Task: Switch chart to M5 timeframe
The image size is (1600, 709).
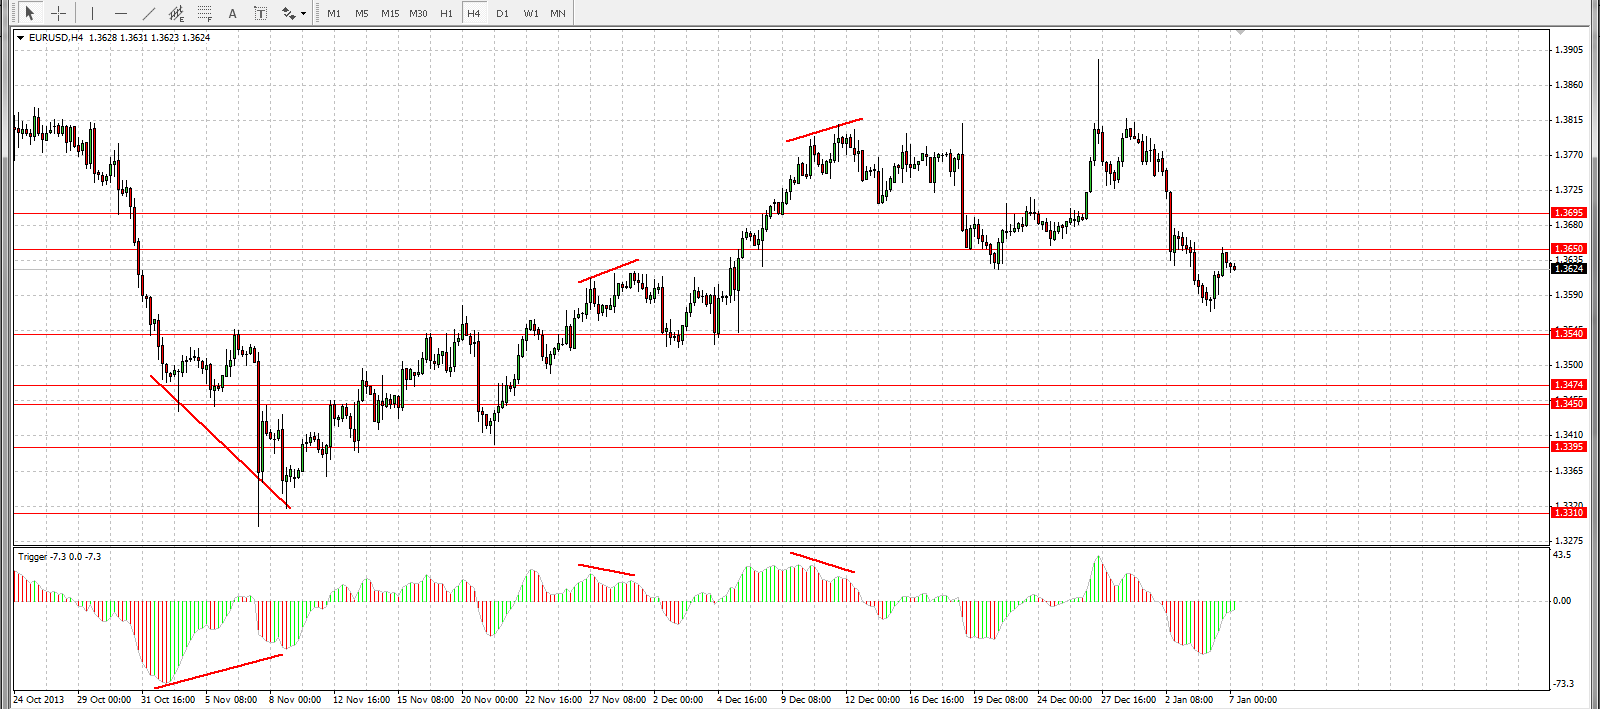Action: pos(362,13)
